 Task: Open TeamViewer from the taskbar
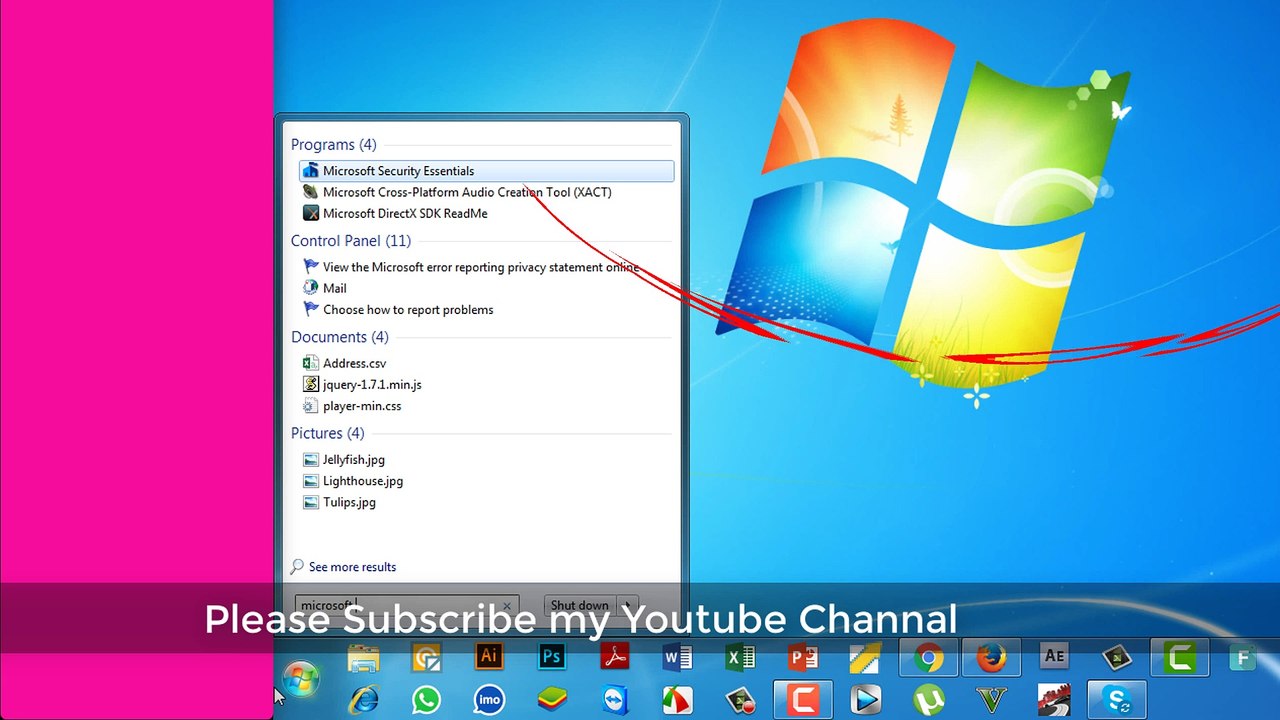616,700
